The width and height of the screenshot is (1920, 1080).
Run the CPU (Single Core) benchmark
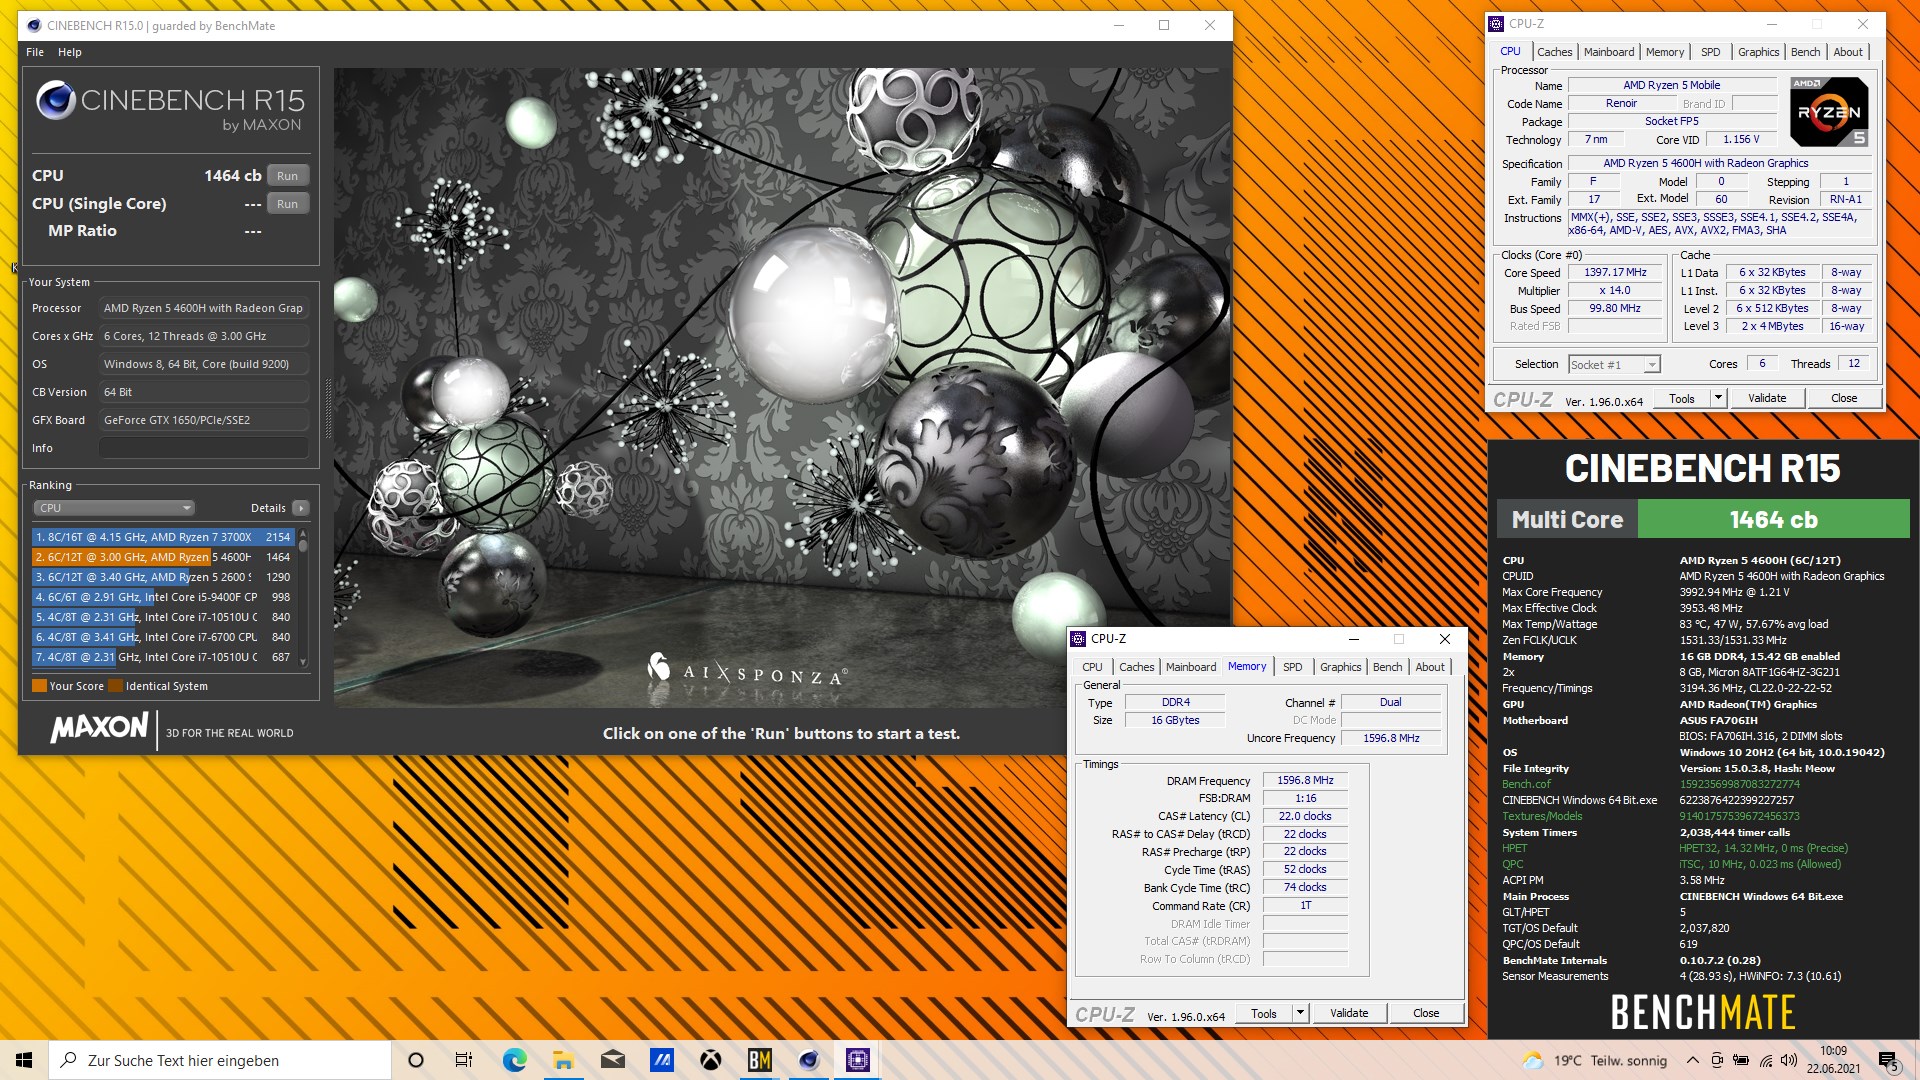pos(288,204)
